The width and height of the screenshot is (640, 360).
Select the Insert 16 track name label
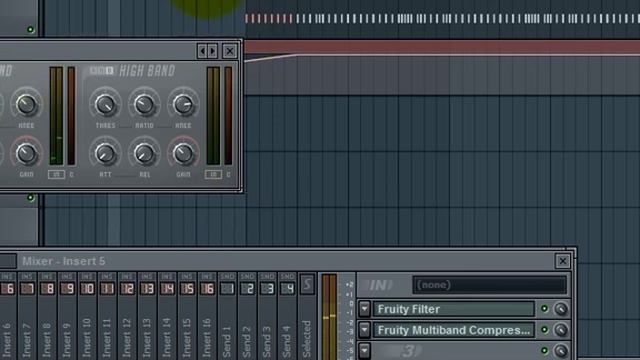[207, 338]
